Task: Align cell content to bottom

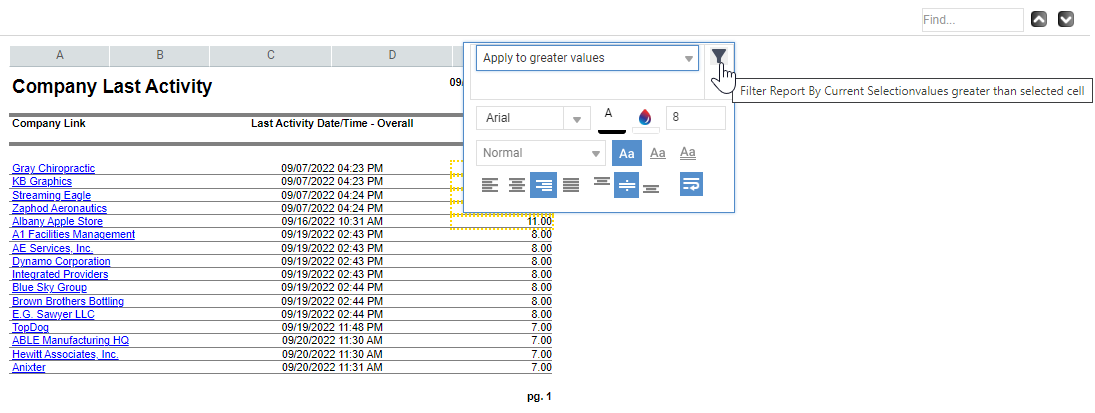Action: pos(651,184)
